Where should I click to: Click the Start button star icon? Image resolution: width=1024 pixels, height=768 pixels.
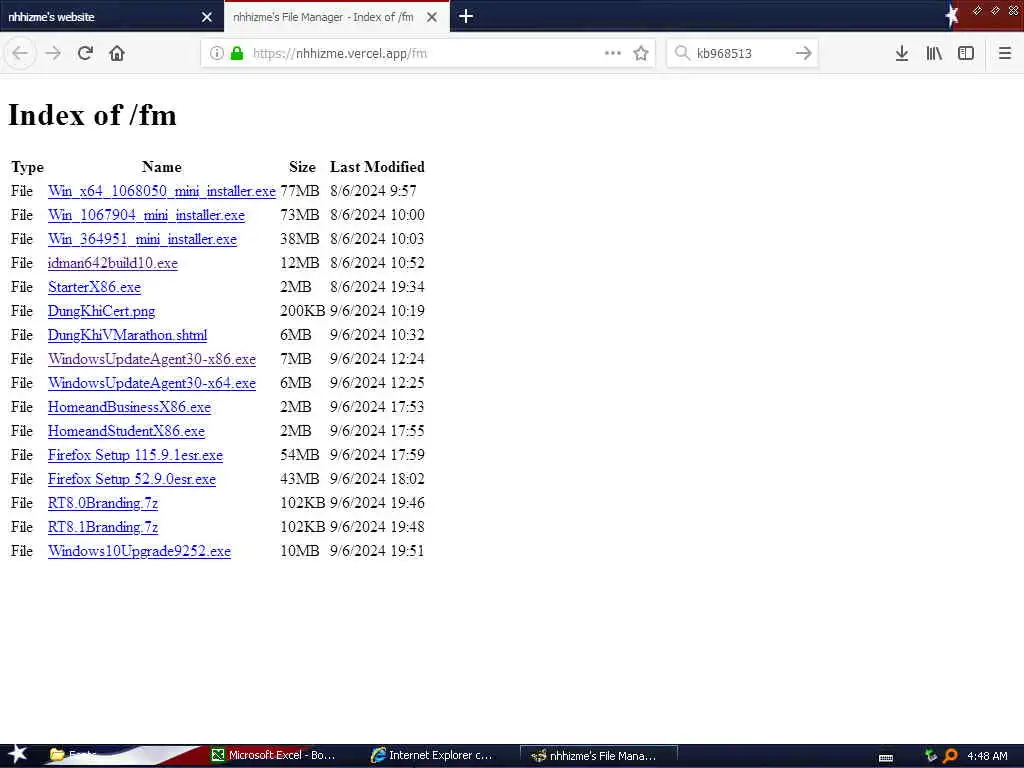(17, 754)
